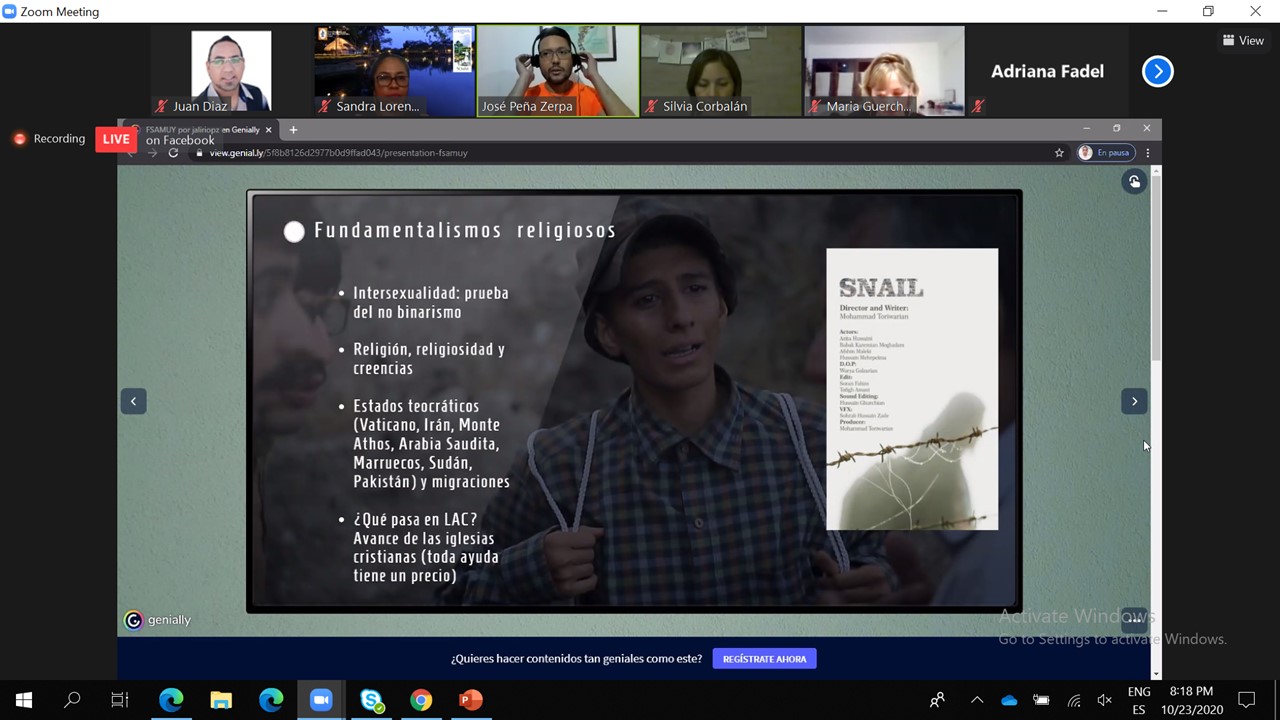Screen dimensions: 1280x720
Task: Click the red LIVE on Facebook badge
Action: coord(116,139)
